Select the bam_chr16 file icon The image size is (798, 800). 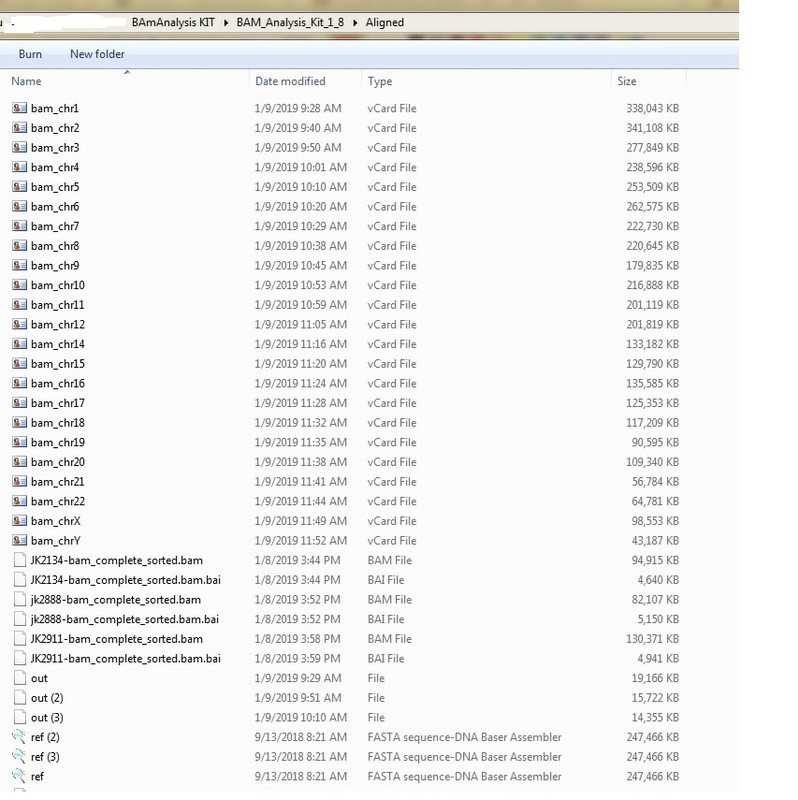coord(19,383)
